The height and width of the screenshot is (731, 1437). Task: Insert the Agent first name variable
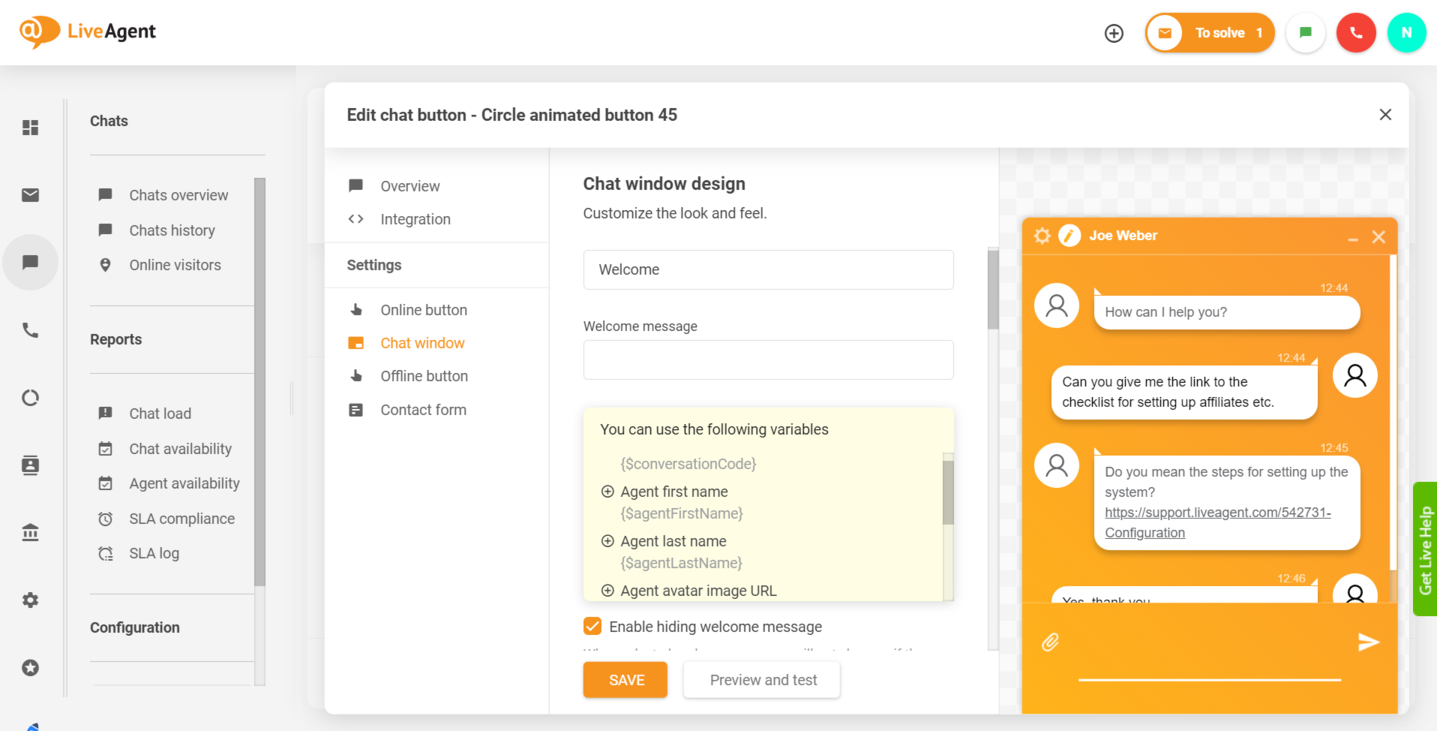point(607,492)
